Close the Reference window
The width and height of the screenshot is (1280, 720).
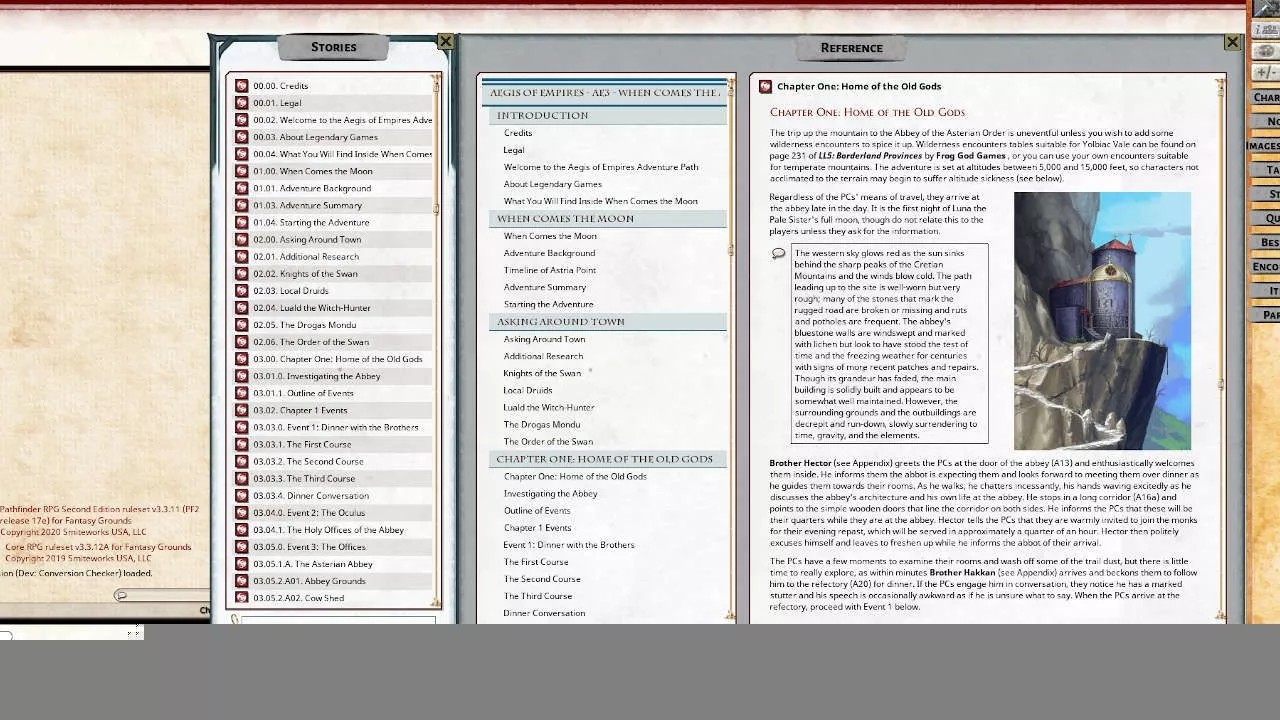(x=1232, y=43)
